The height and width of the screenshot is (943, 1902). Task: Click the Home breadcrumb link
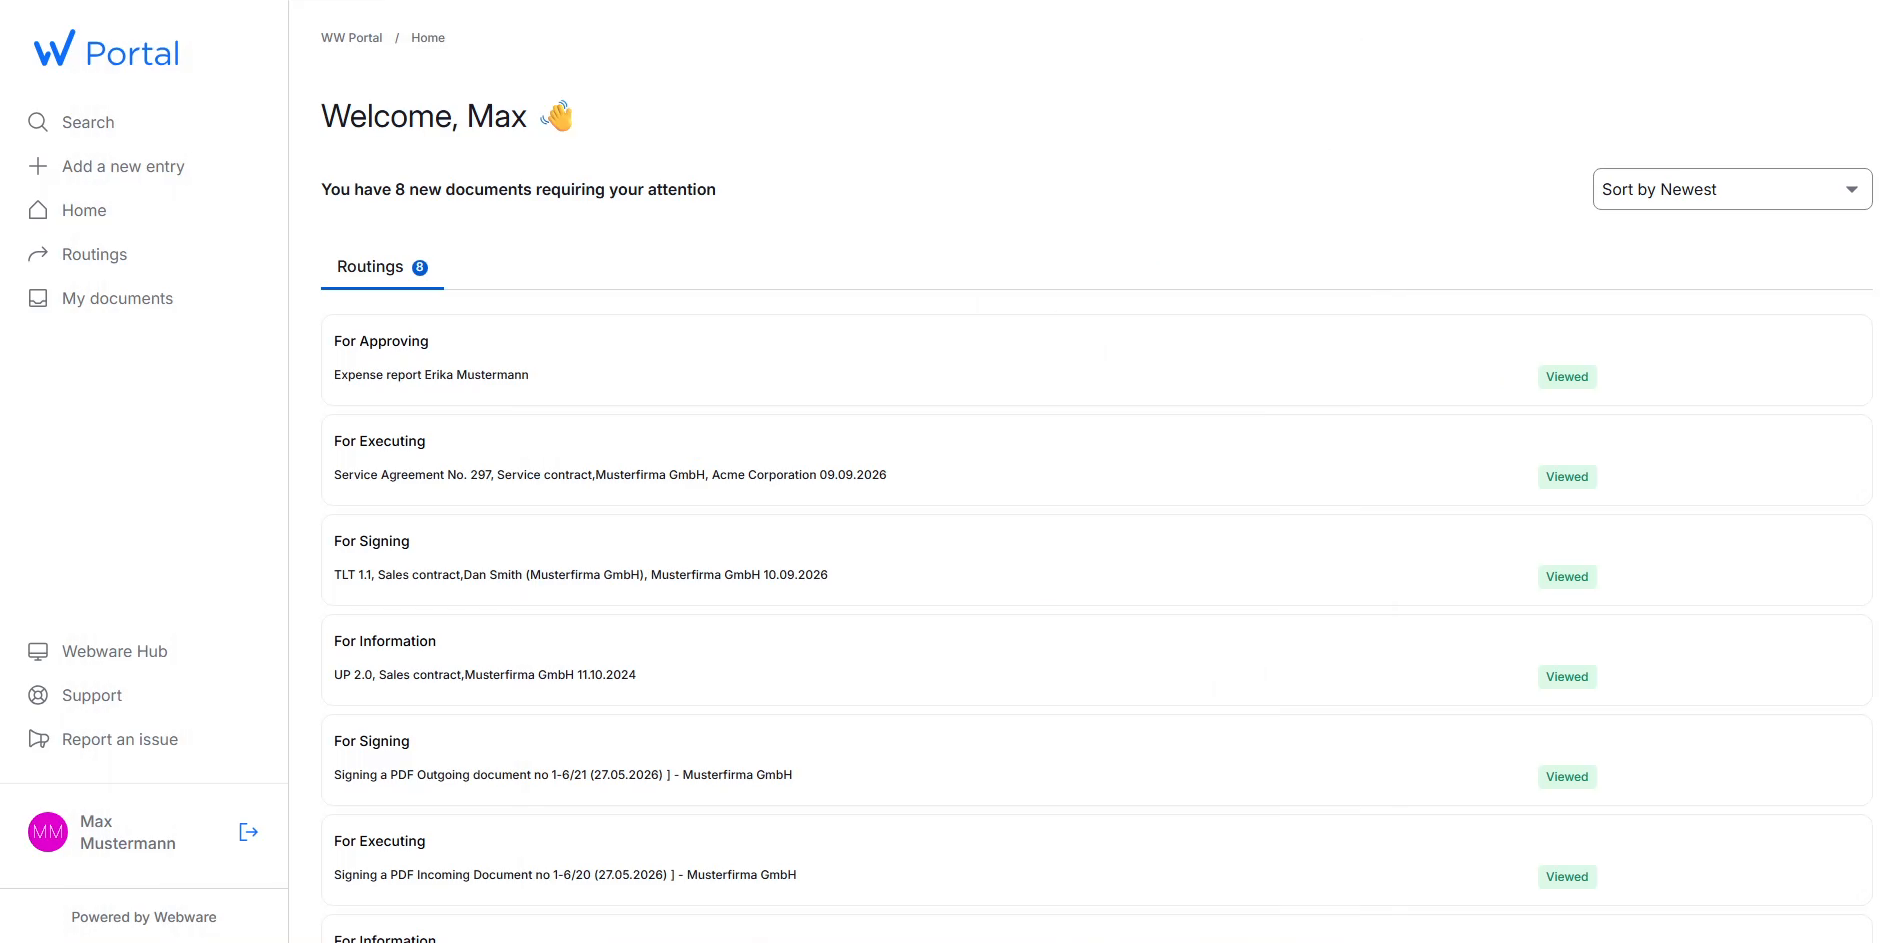point(428,38)
